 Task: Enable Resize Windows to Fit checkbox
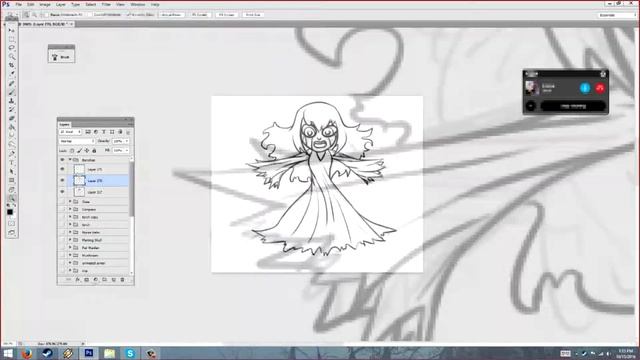tap(46, 15)
